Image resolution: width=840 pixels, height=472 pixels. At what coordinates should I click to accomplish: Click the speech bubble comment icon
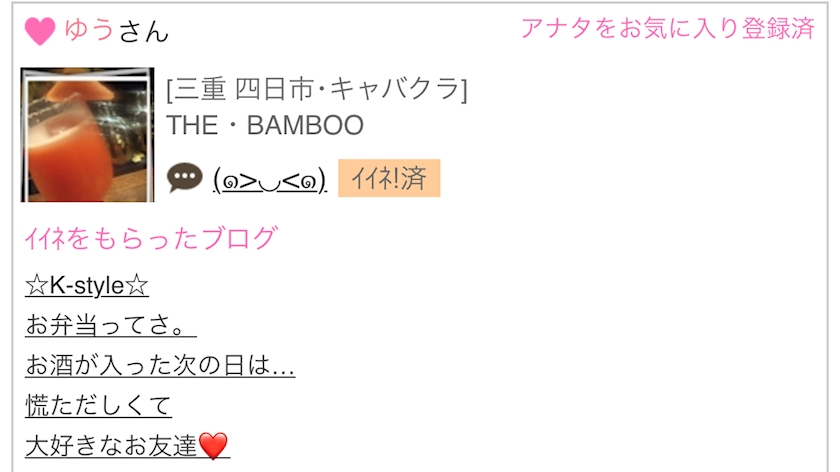185,177
